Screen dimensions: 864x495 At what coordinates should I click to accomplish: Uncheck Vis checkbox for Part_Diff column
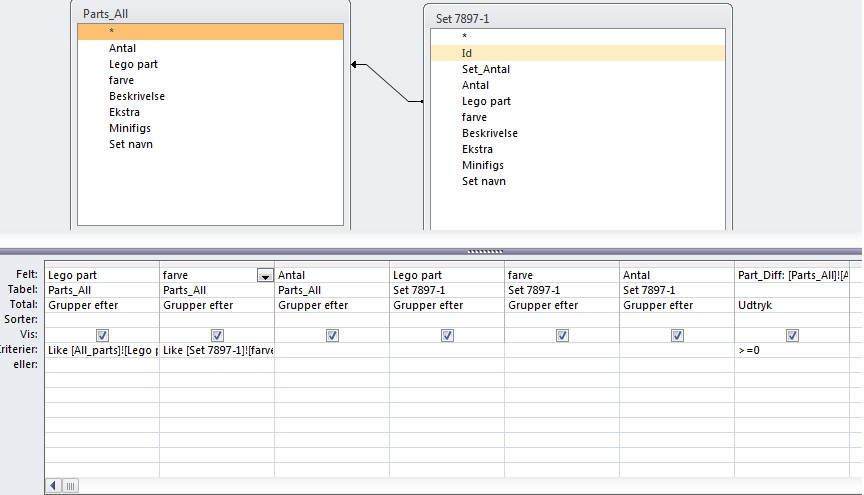[x=792, y=336]
